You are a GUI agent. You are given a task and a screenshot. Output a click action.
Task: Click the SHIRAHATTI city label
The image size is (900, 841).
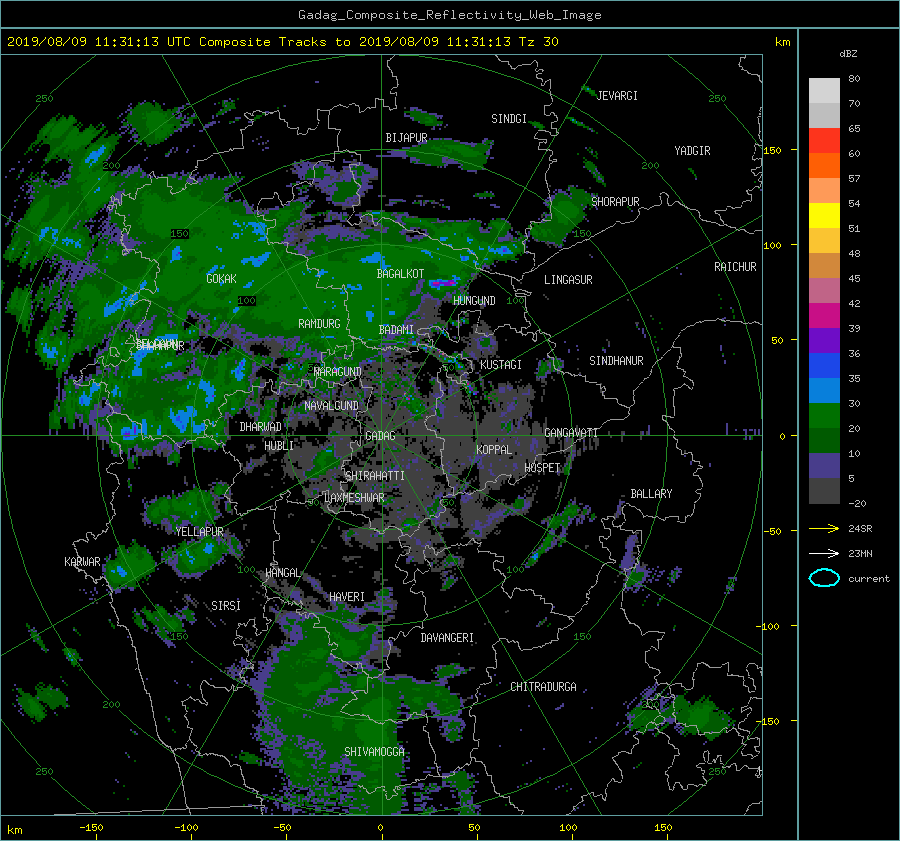pos(375,476)
